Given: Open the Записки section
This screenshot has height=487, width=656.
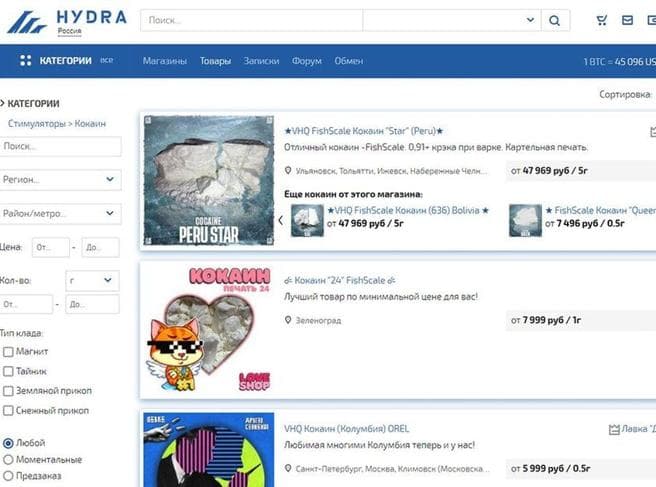Looking at the screenshot, I should (x=261, y=61).
